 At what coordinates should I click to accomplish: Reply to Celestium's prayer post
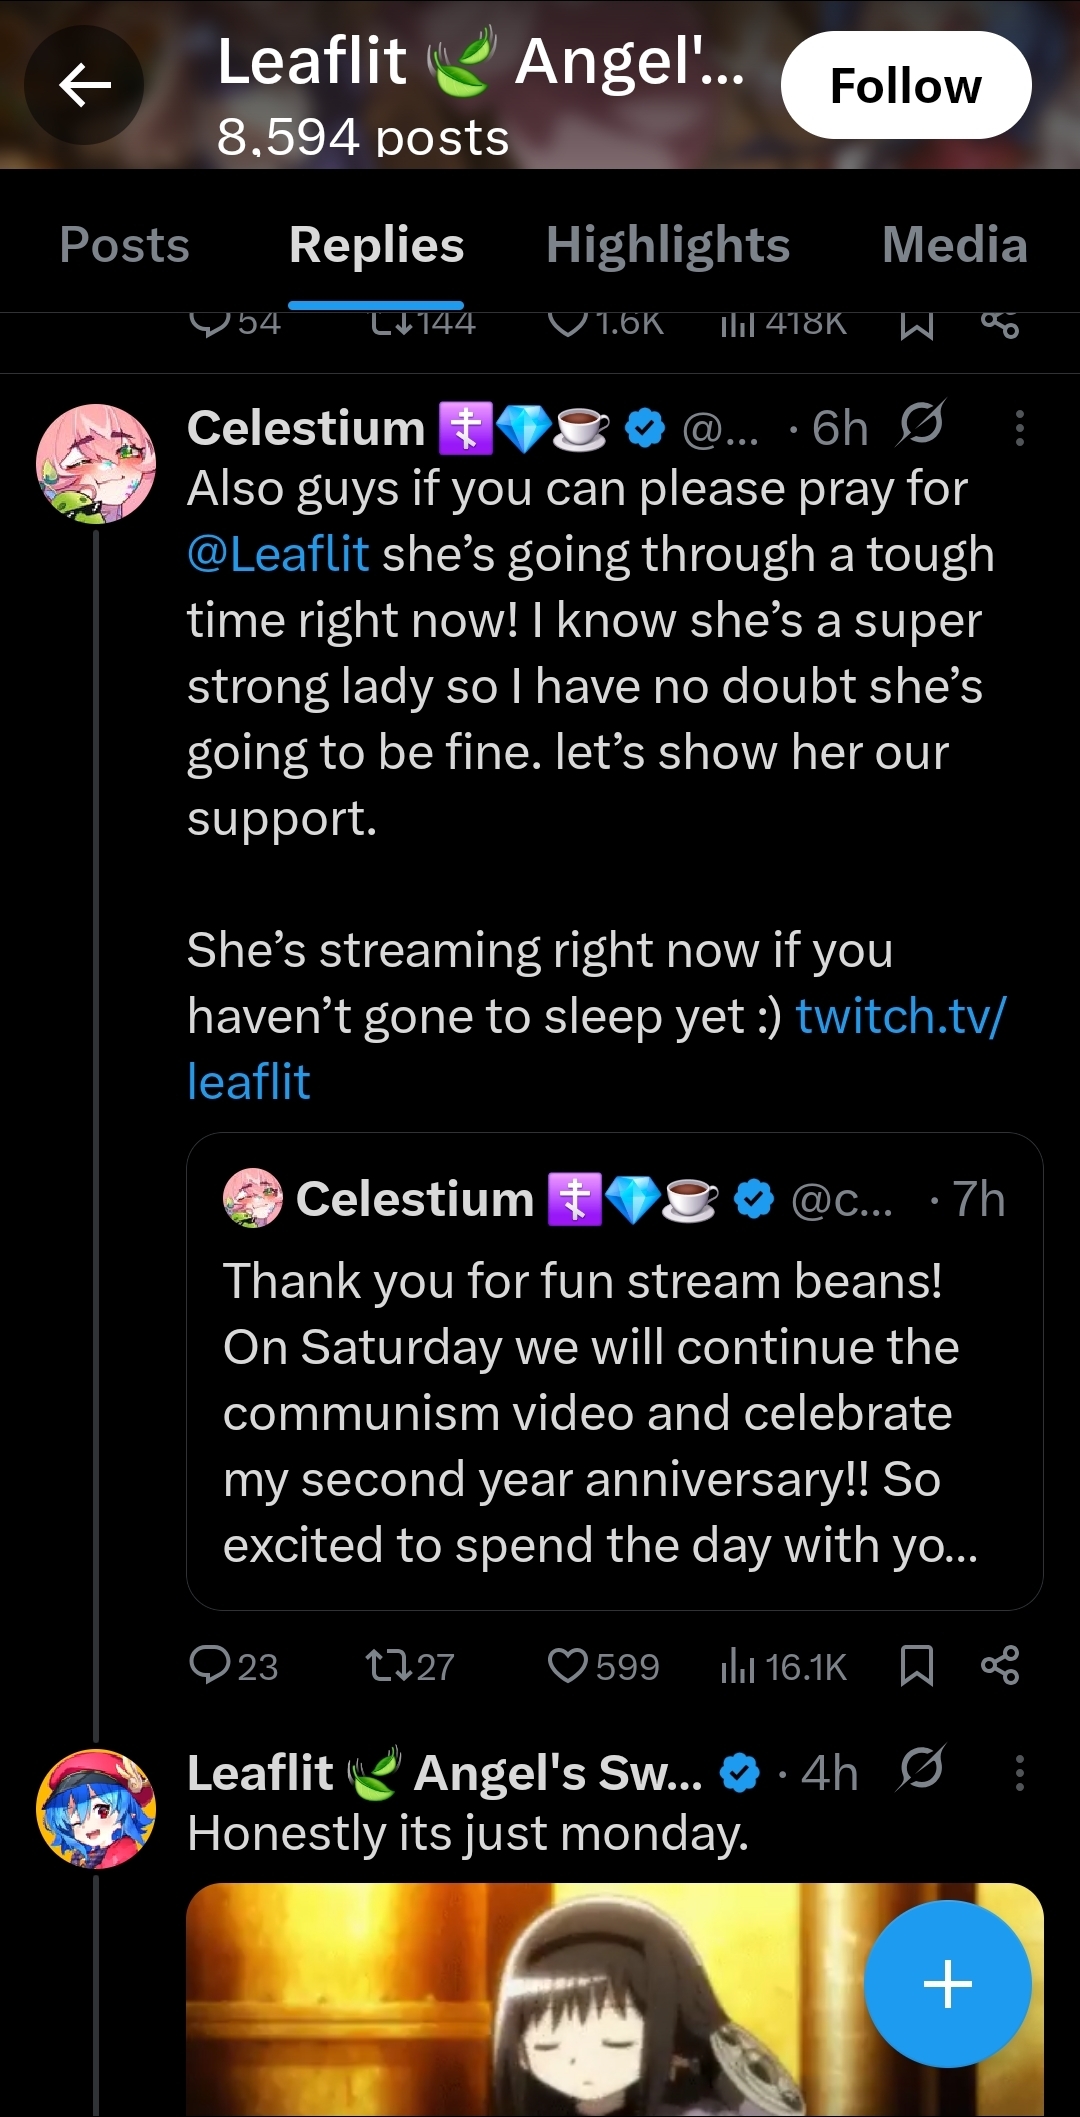point(233,1666)
